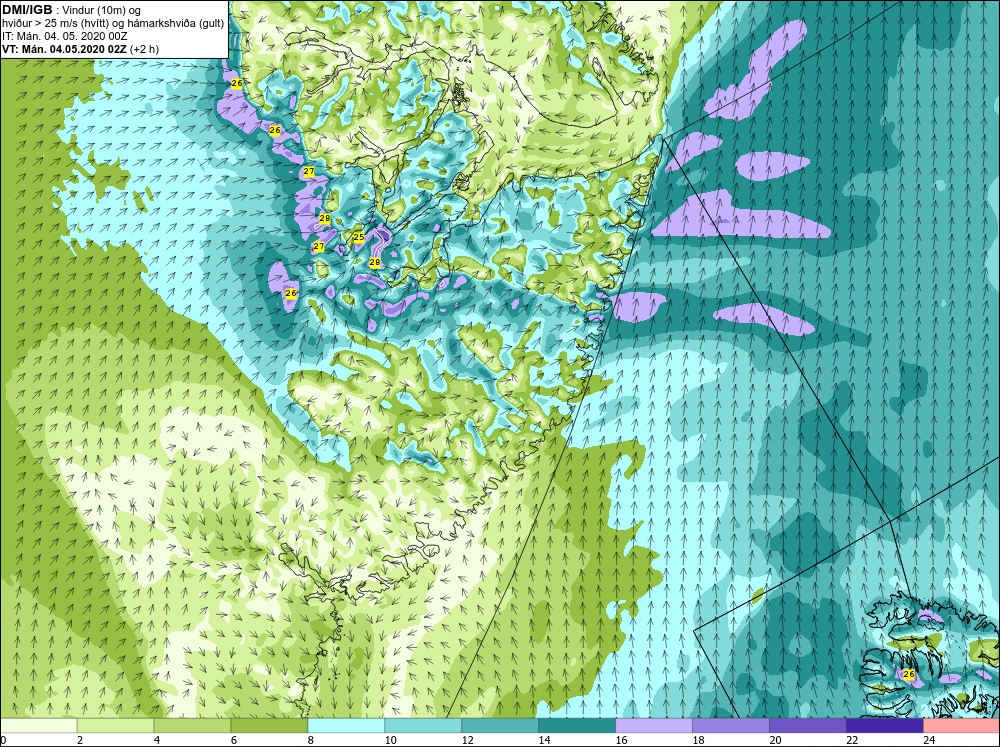
Task: Select the 18–20 m/s medium purple legend swatch
Action: (x=731, y=726)
